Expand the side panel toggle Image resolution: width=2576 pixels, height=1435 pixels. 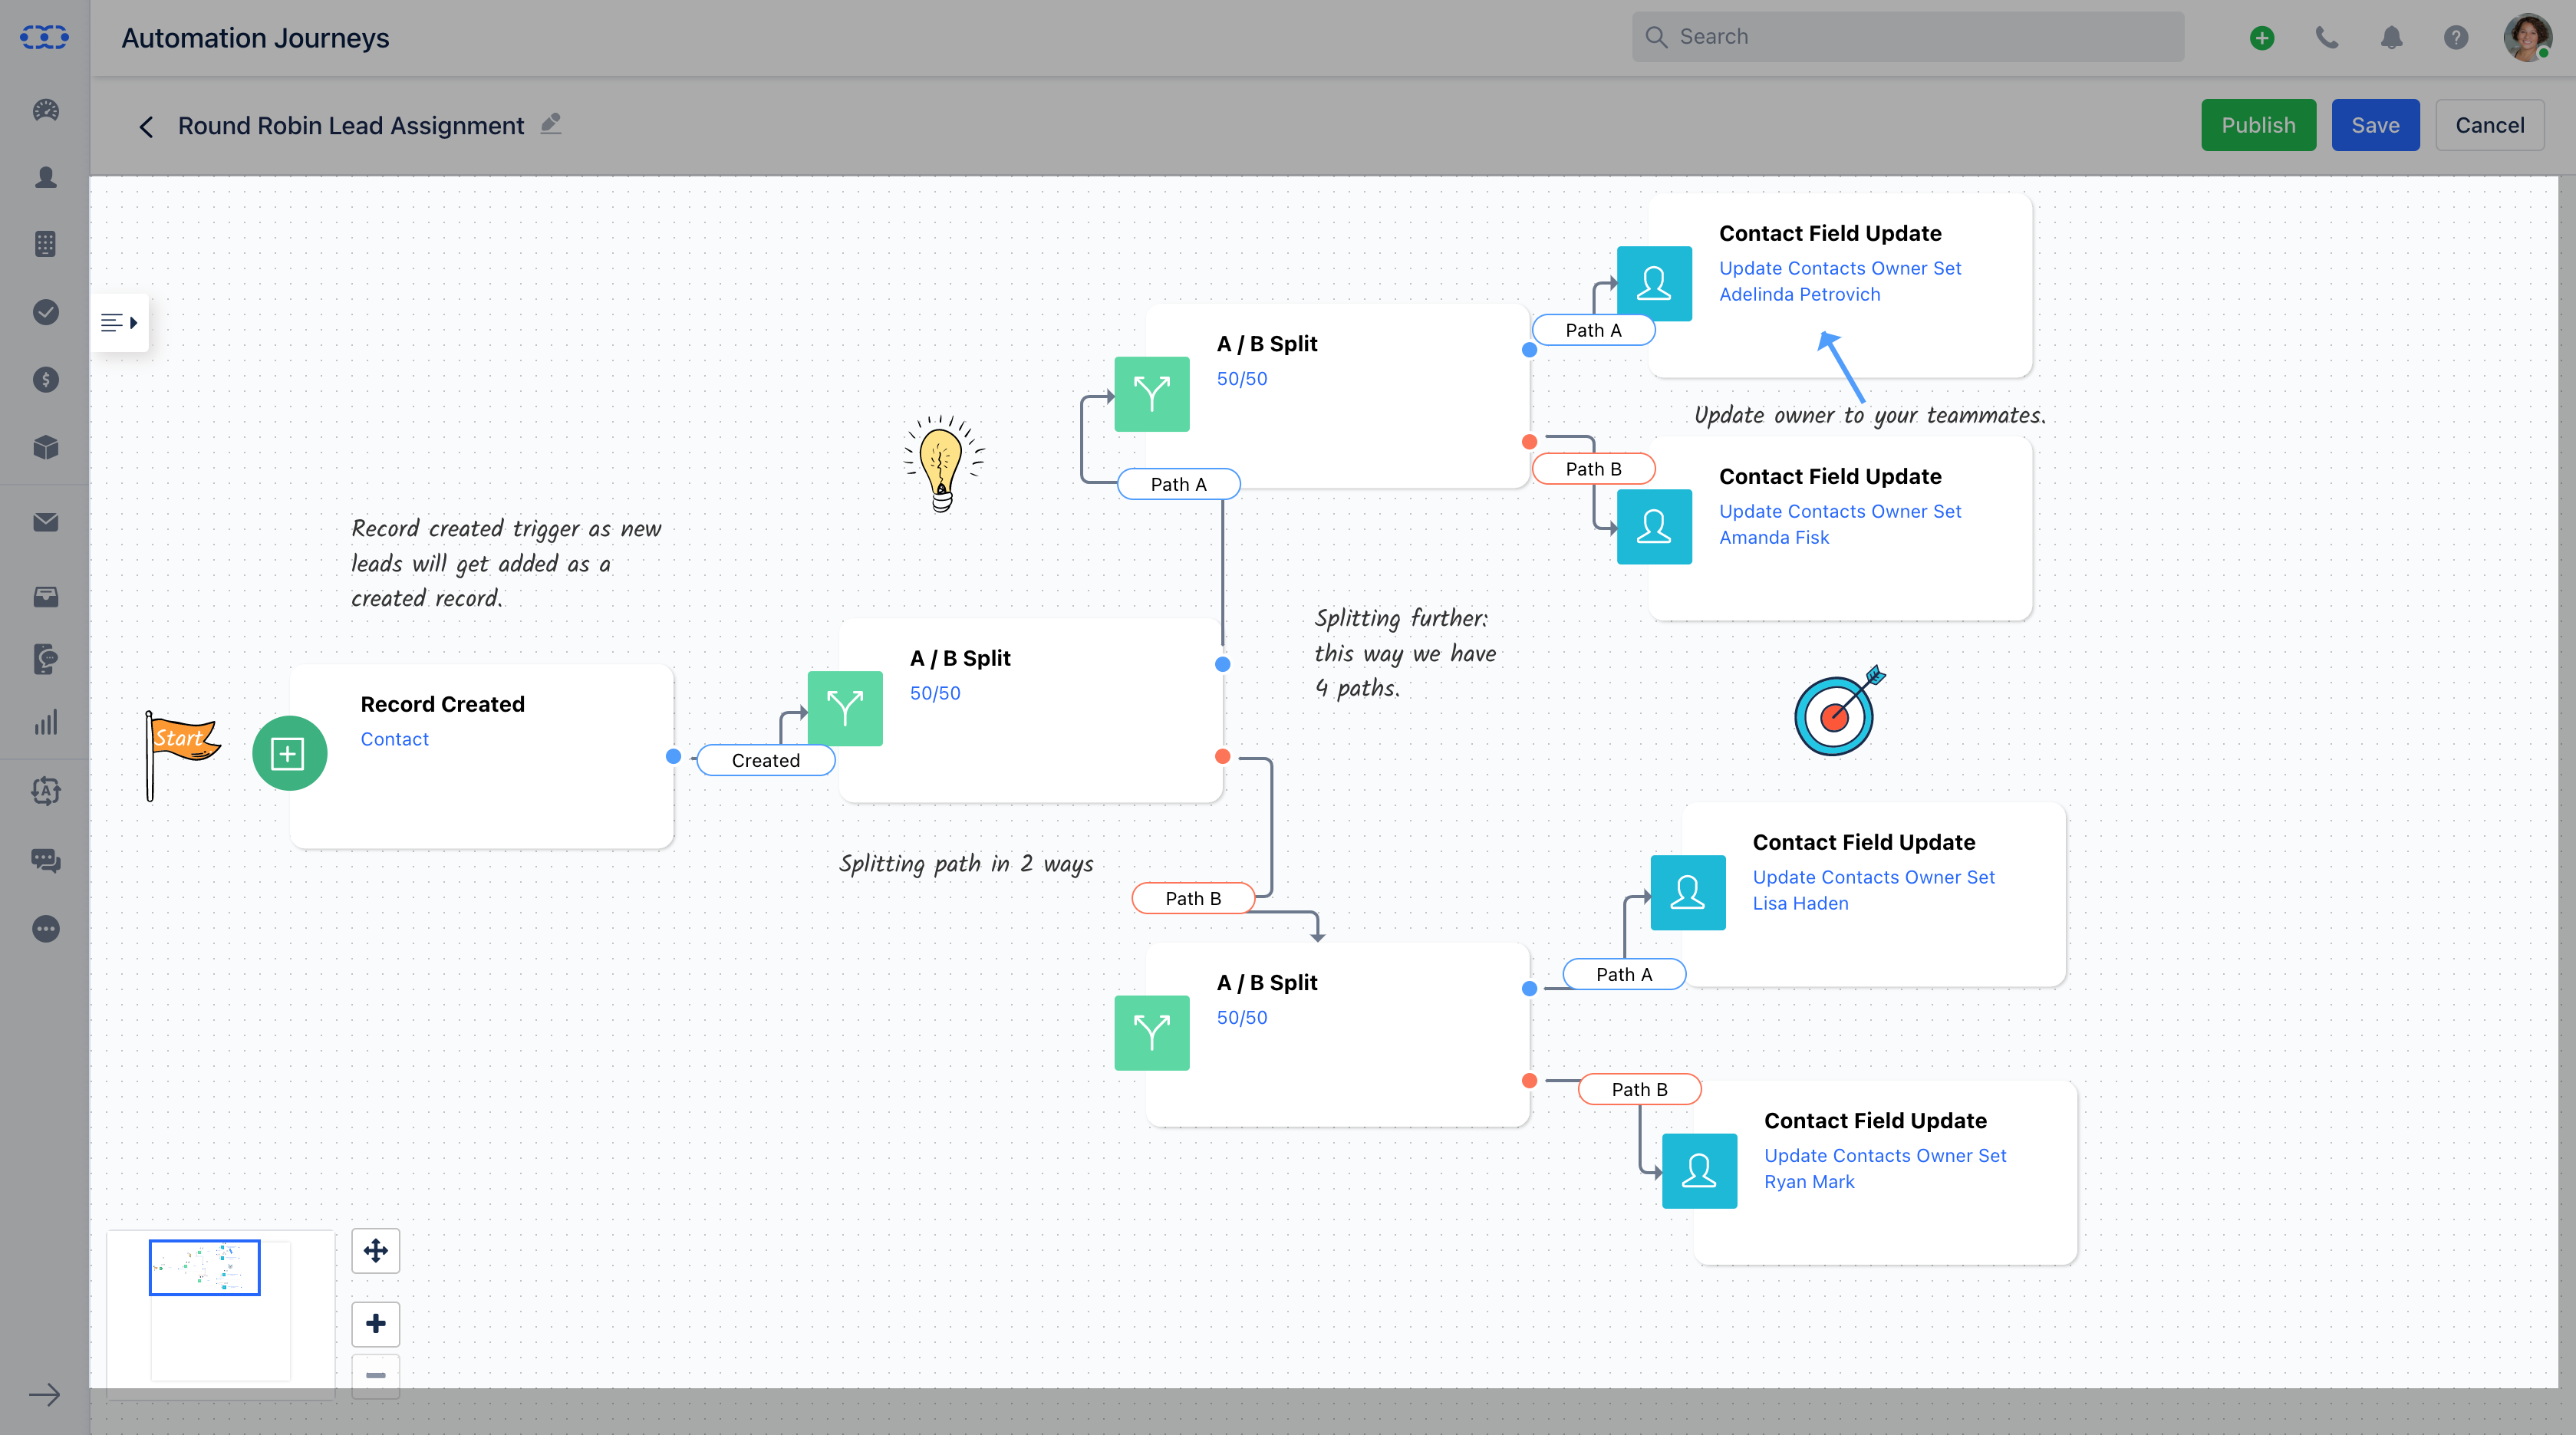[120, 322]
